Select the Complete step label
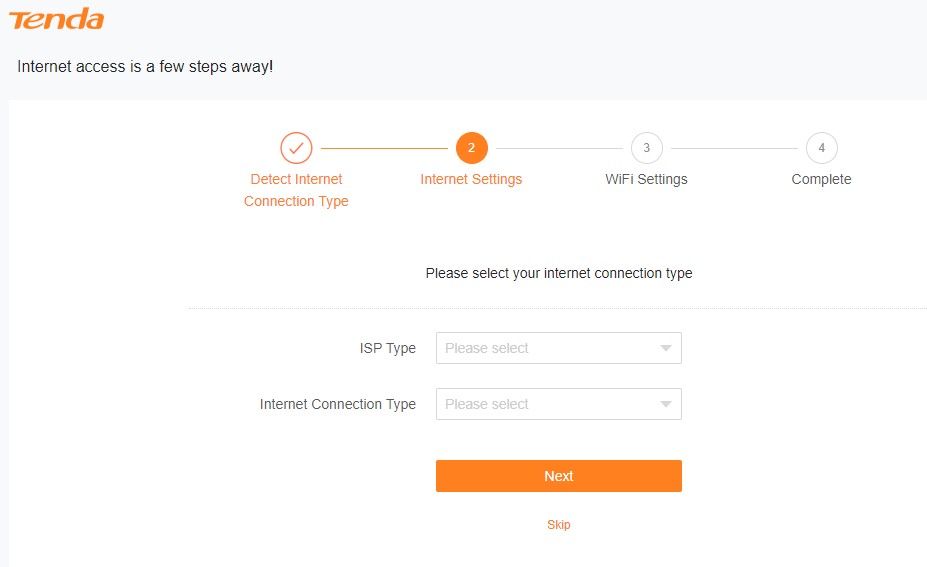 (821, 179)
